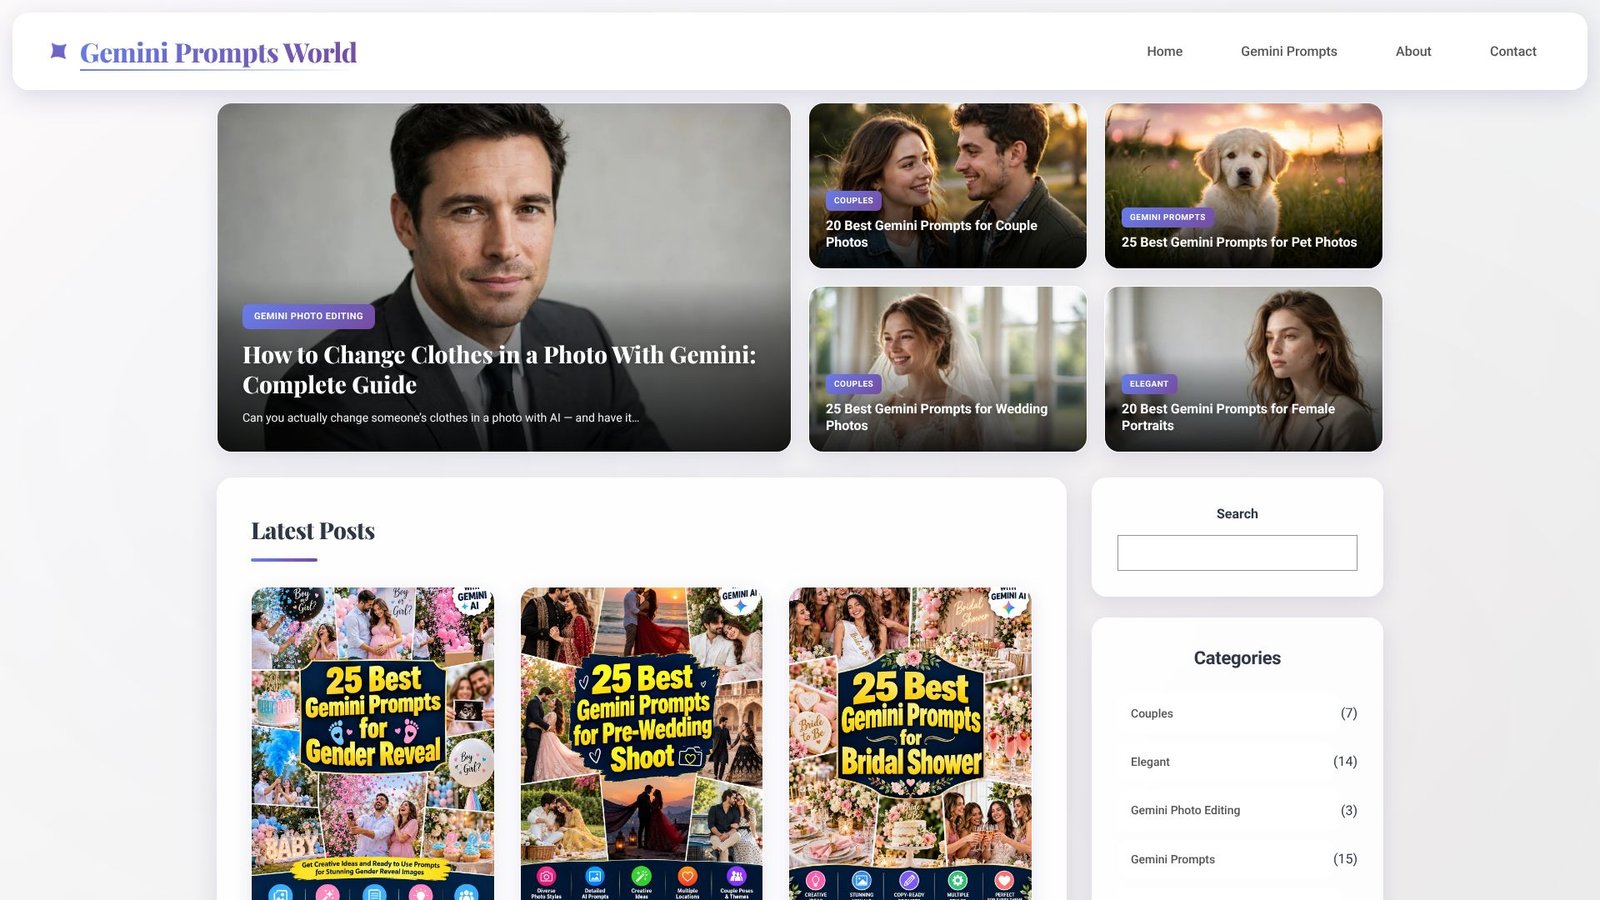Open the Gemini Prompts World site title link
1600x900 pixels.
tap(218, 52)
